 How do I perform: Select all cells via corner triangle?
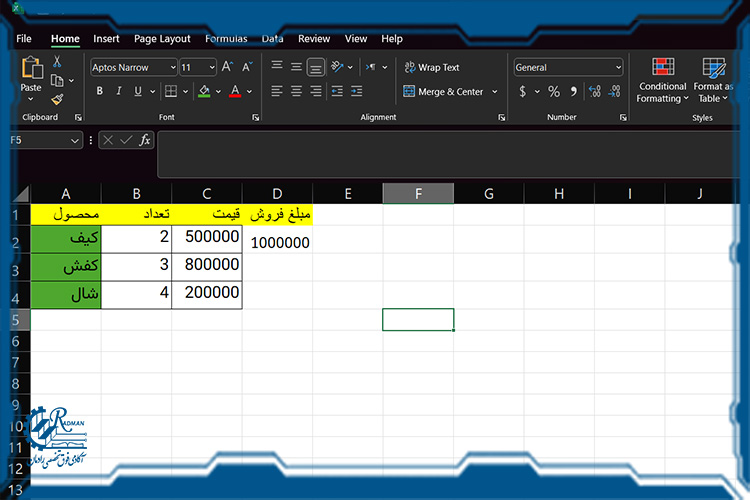tap(21, 194)
